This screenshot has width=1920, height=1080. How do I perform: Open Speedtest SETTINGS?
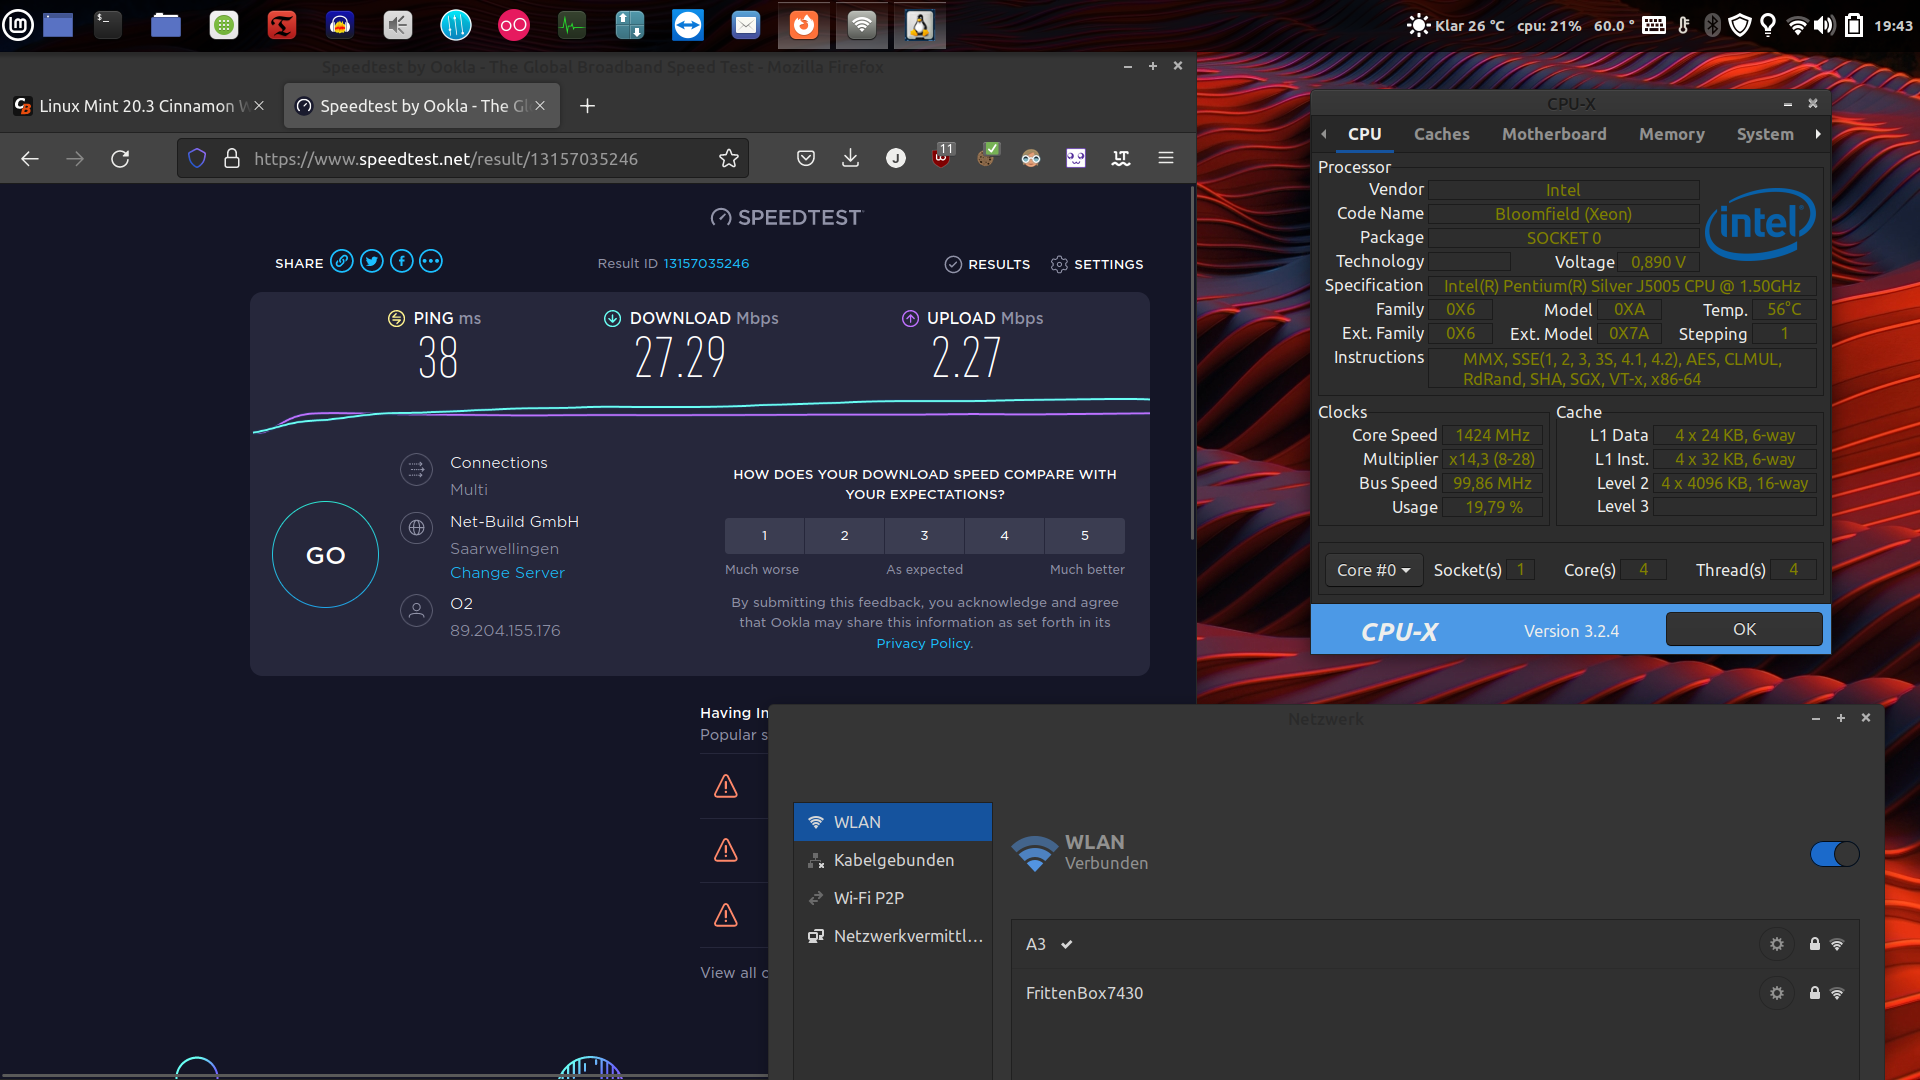tap(1097, 264)
